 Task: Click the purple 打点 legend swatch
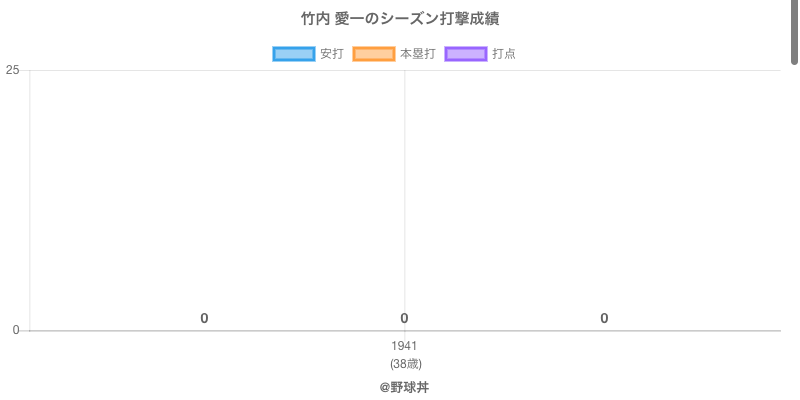click(465, 54)
